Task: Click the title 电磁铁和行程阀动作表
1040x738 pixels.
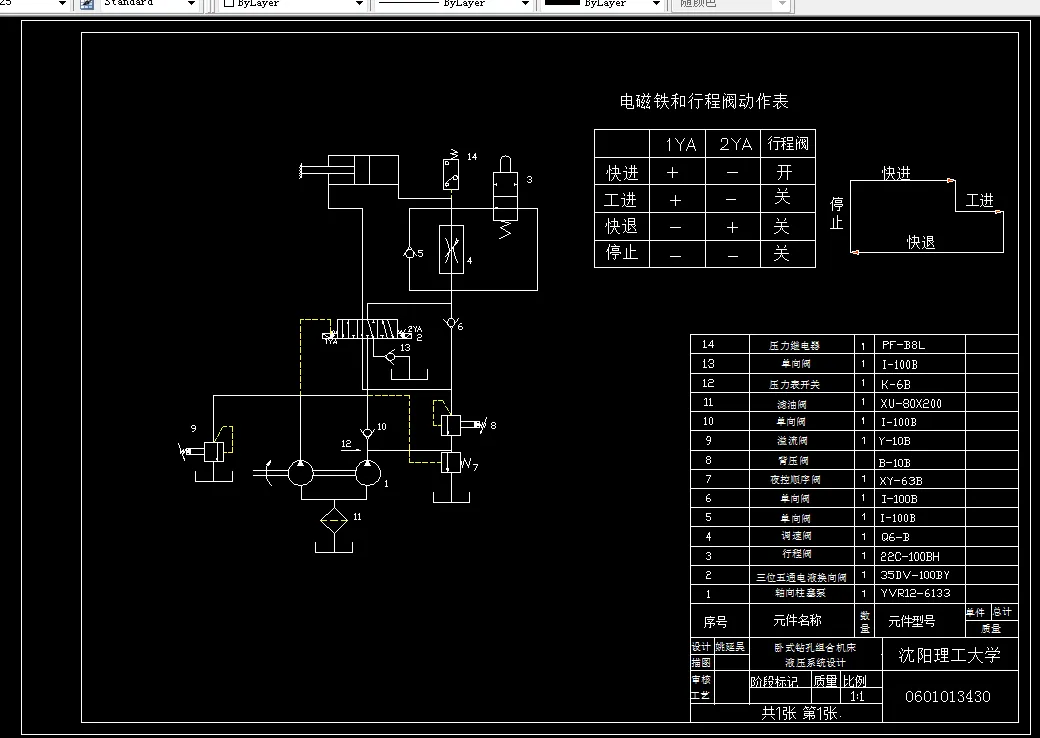Action: pos(704,101)
